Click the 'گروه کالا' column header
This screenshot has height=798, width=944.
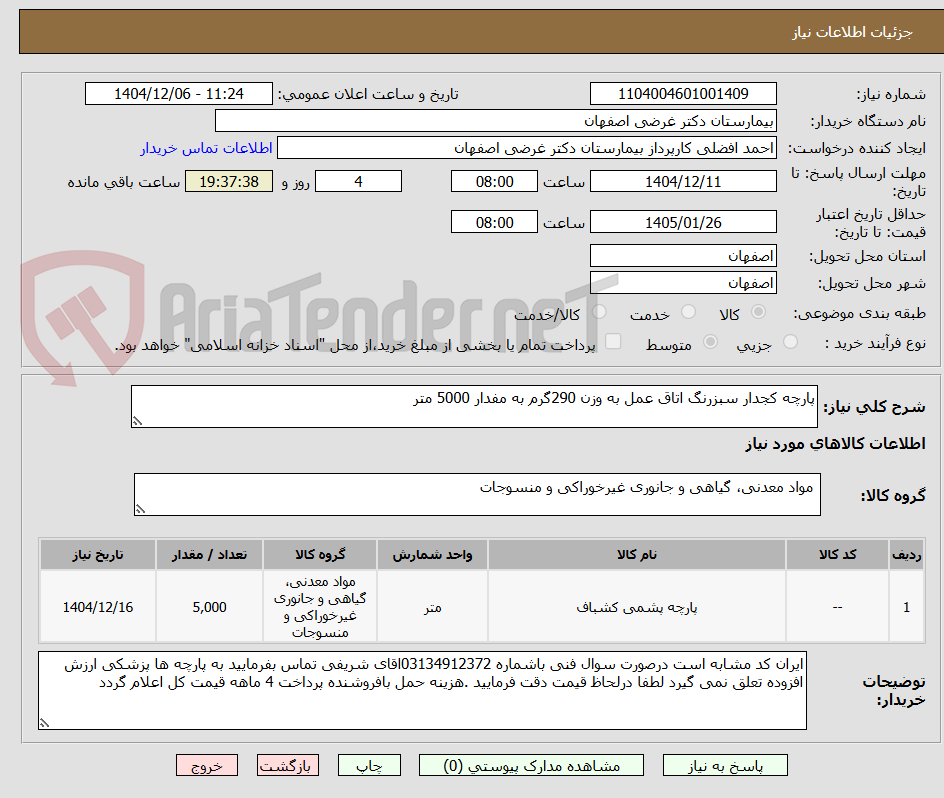[x=320, y=555]
